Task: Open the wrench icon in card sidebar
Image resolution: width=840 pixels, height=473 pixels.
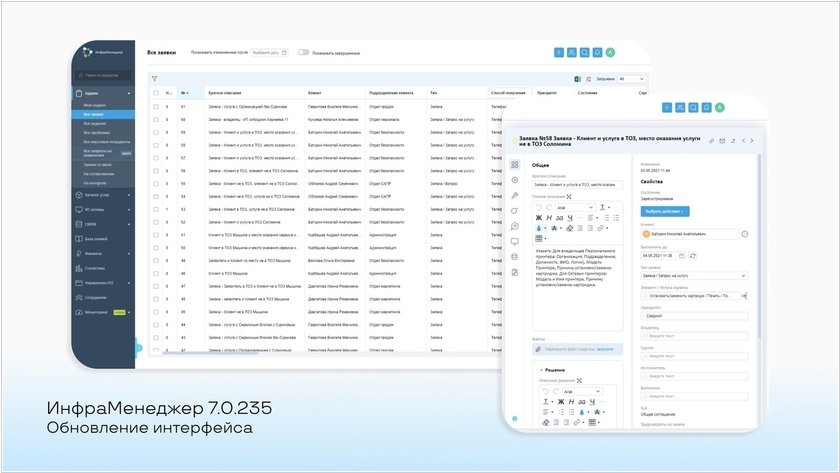Action: coord(515,196)
